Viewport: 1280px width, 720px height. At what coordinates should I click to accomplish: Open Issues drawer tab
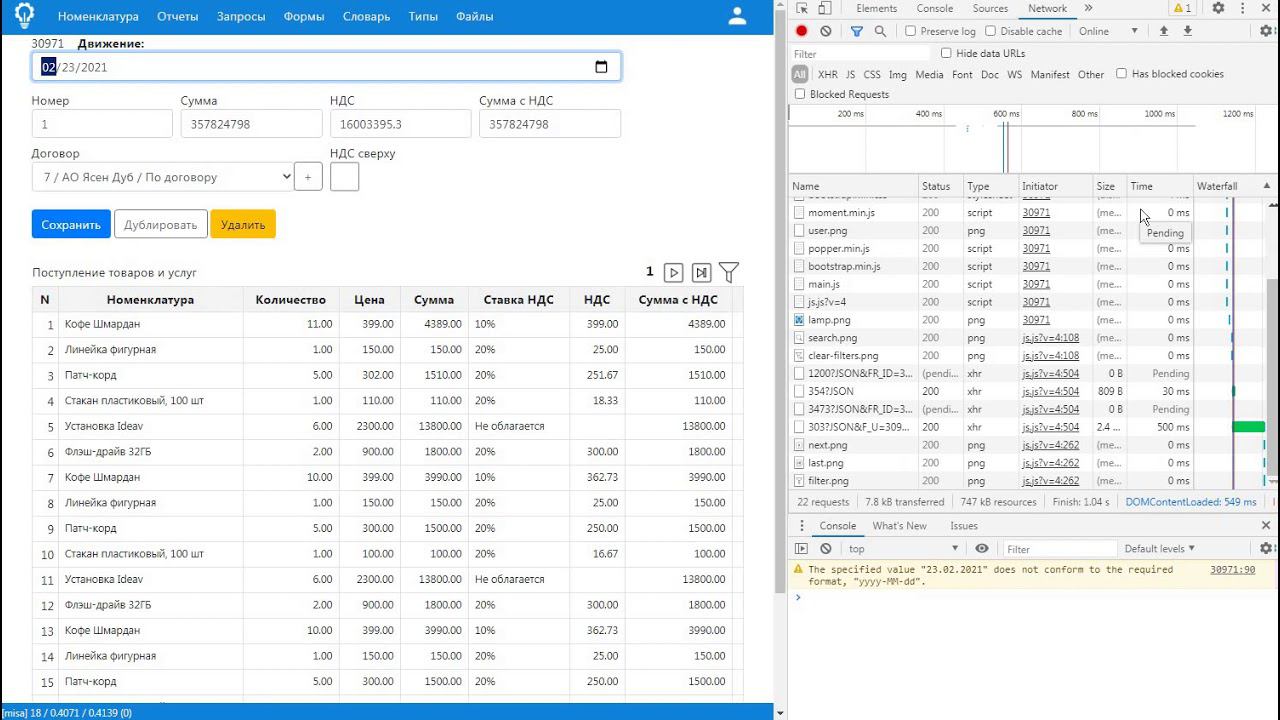pos(964,526)
